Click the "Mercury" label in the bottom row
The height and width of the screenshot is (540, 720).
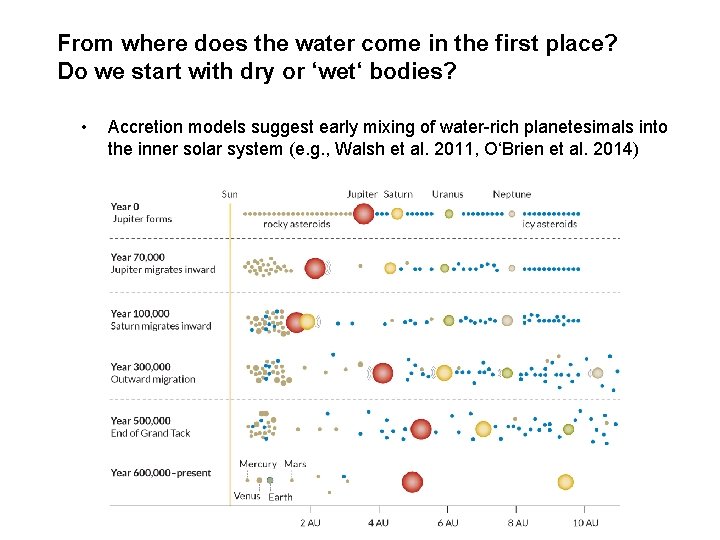click(258, 464)
